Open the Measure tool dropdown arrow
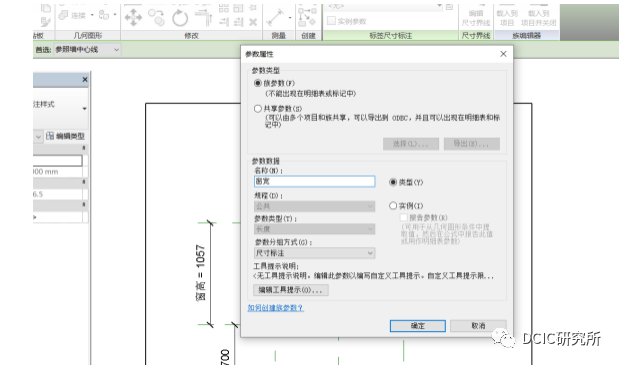The height and width of the screenshot is (370, 631). pos(290,17)
